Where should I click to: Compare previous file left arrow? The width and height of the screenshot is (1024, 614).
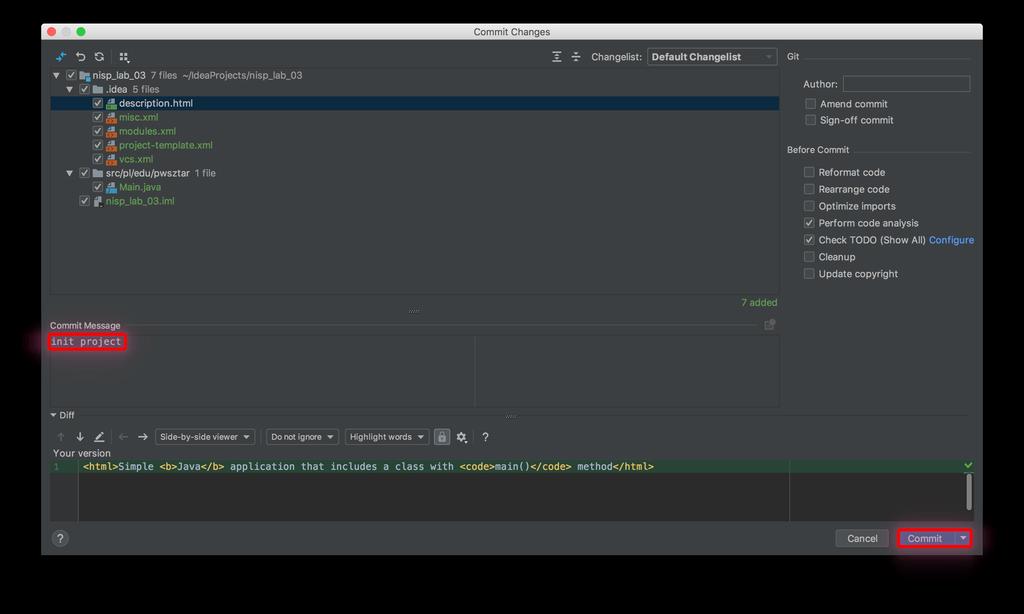point(123,437)
